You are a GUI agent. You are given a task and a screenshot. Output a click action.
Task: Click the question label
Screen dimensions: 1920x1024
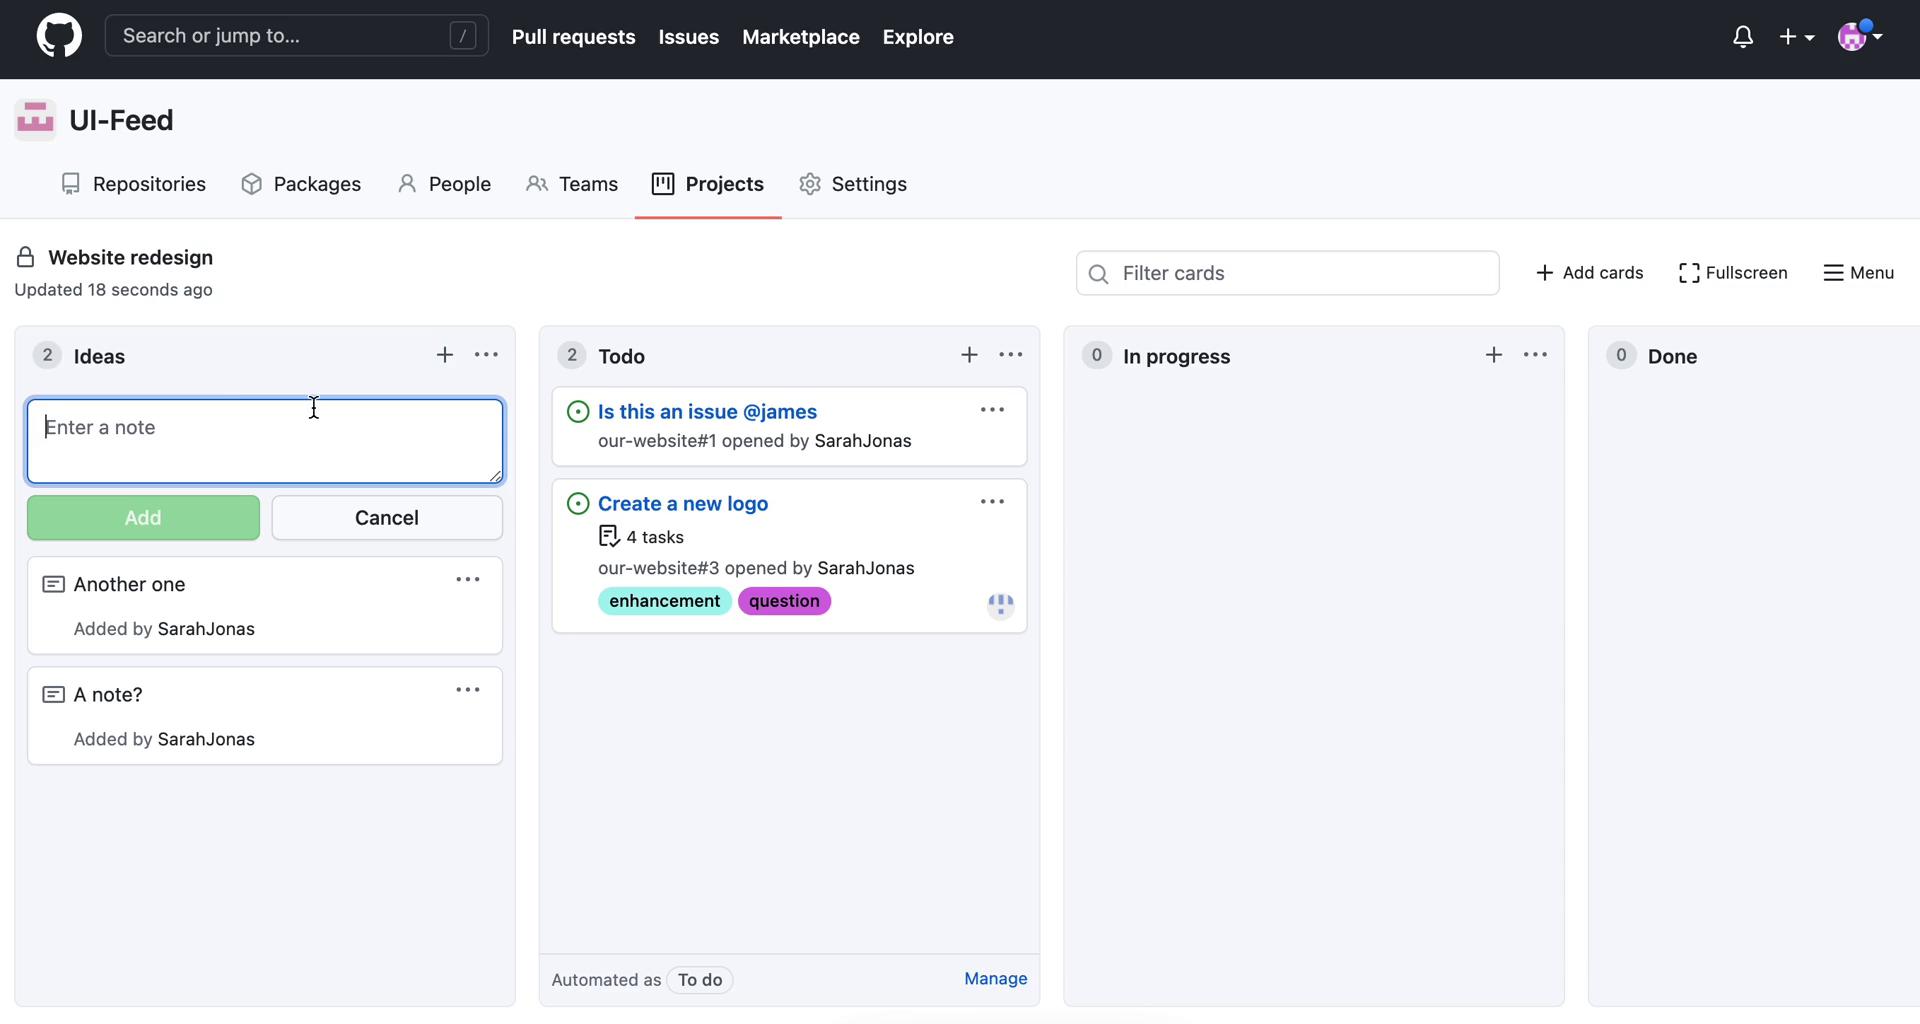coord(784,601)
